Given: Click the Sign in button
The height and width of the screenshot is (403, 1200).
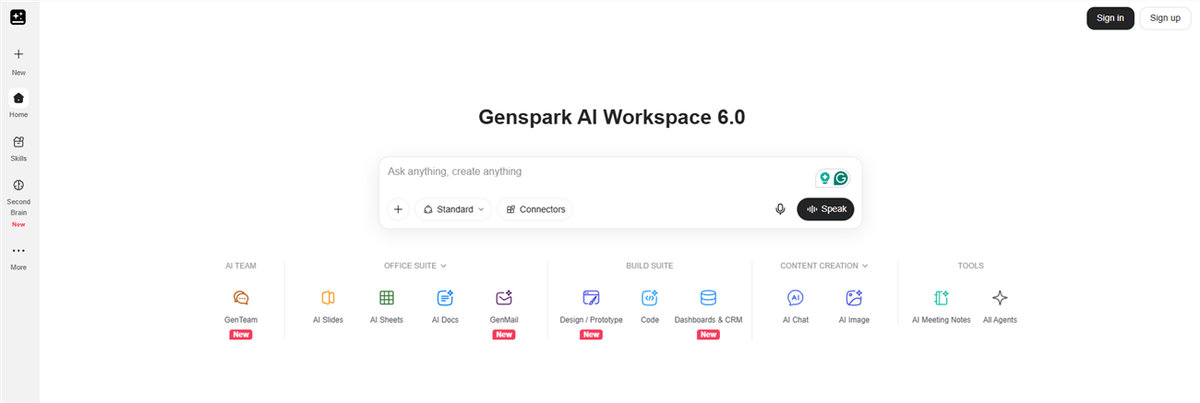Looking at the screenshot, I should (1110, 18).
